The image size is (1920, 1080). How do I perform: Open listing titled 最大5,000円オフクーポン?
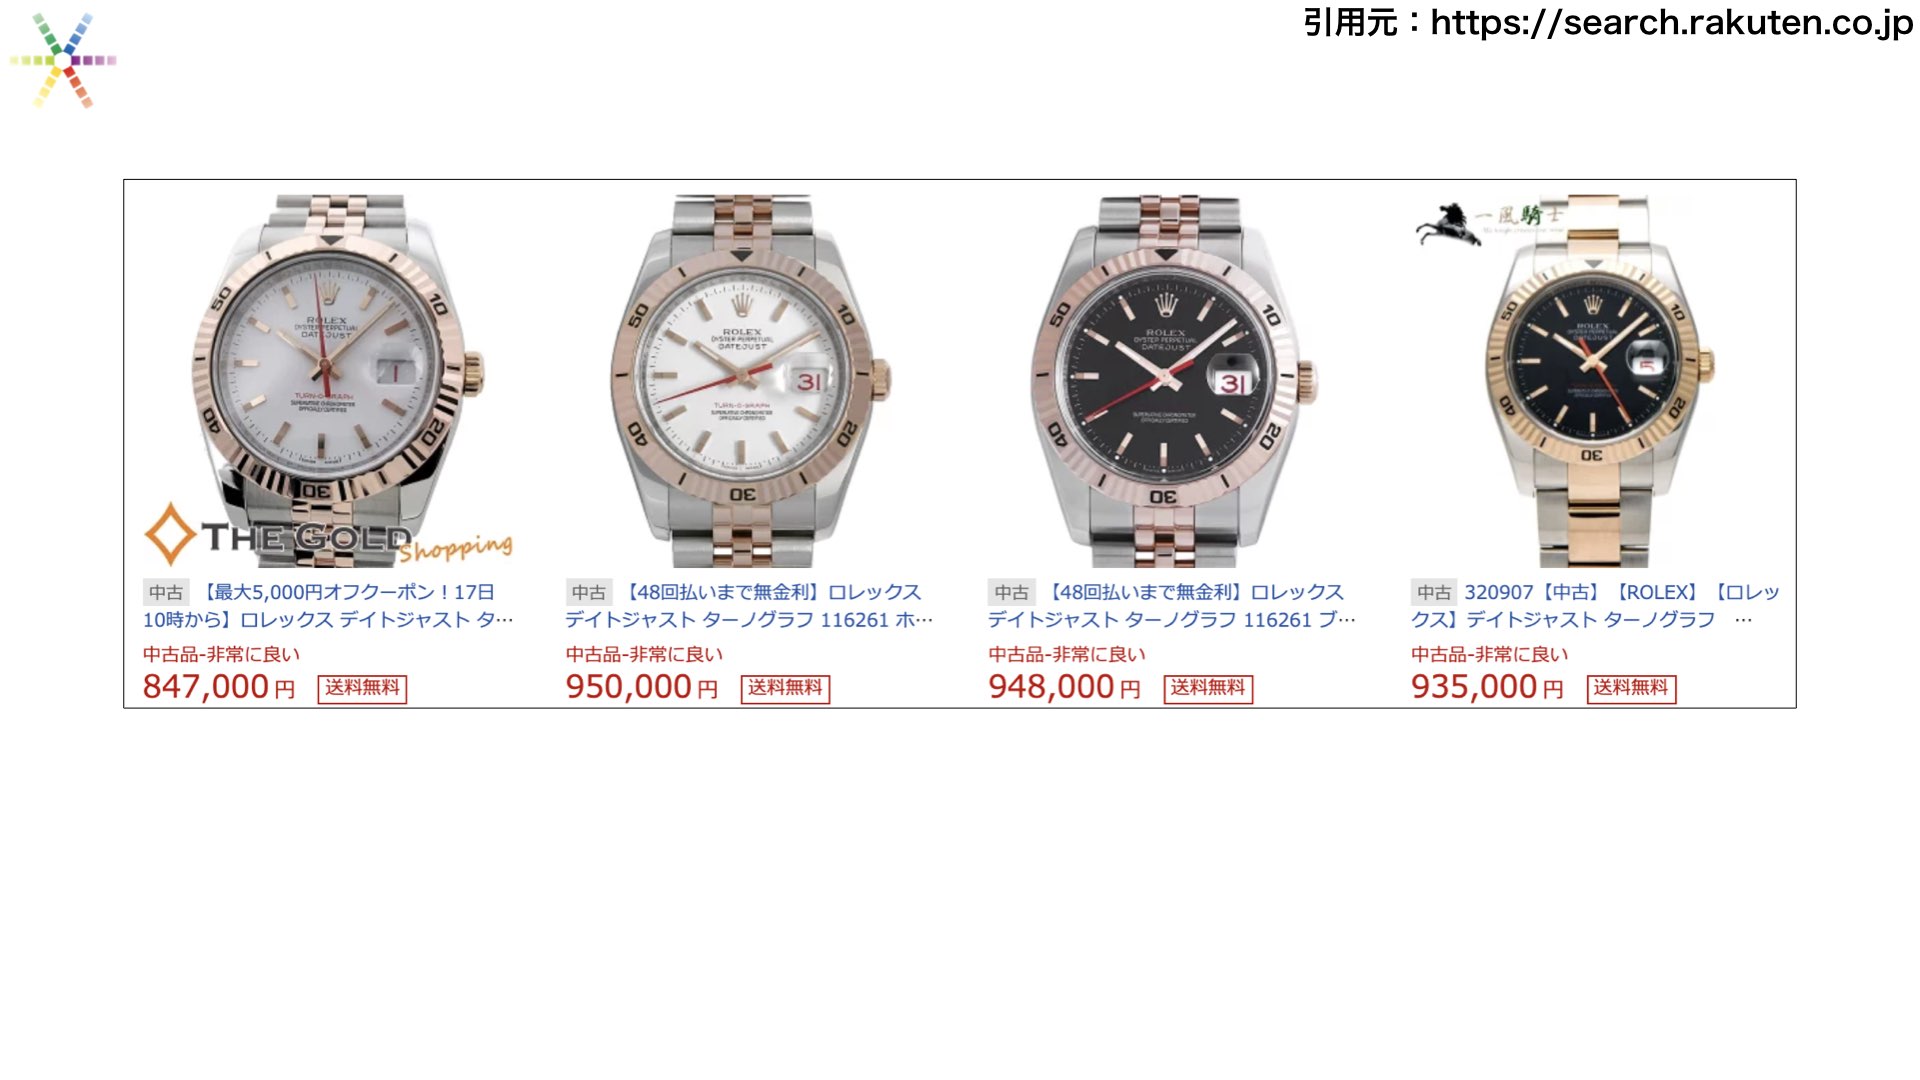coord(328,606)
